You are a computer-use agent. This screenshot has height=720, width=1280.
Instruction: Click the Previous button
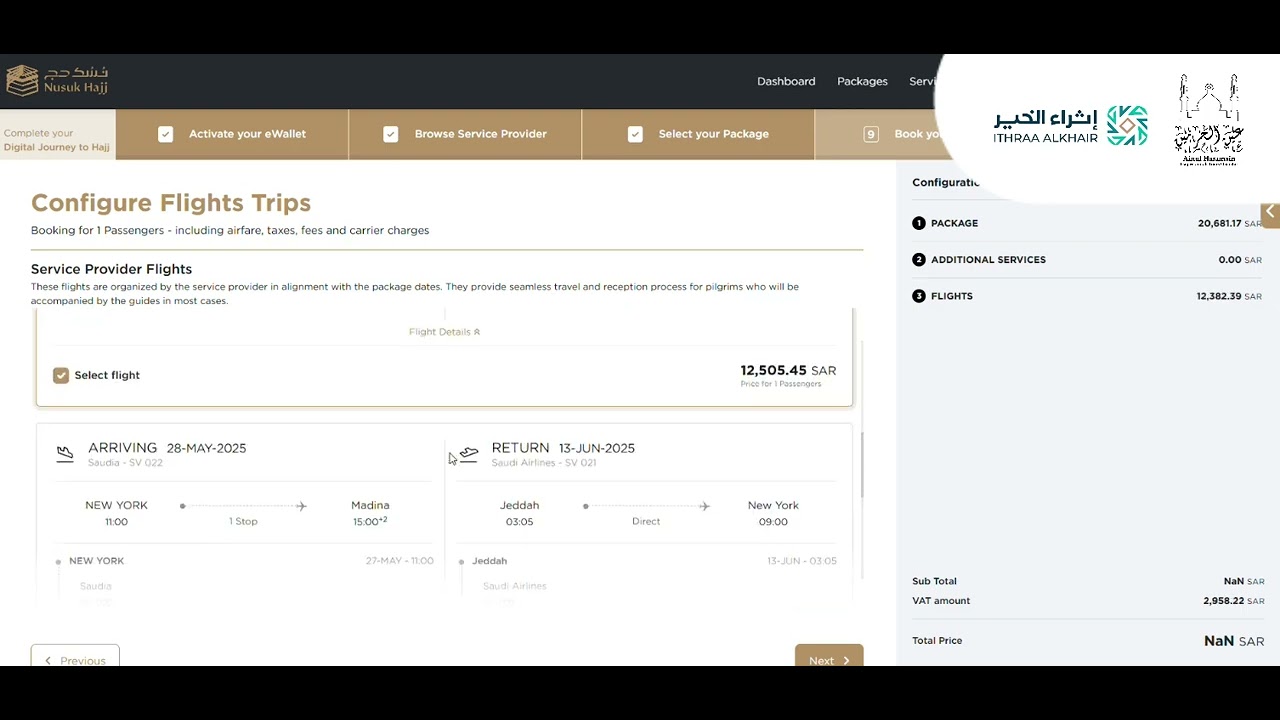[75, 658]
